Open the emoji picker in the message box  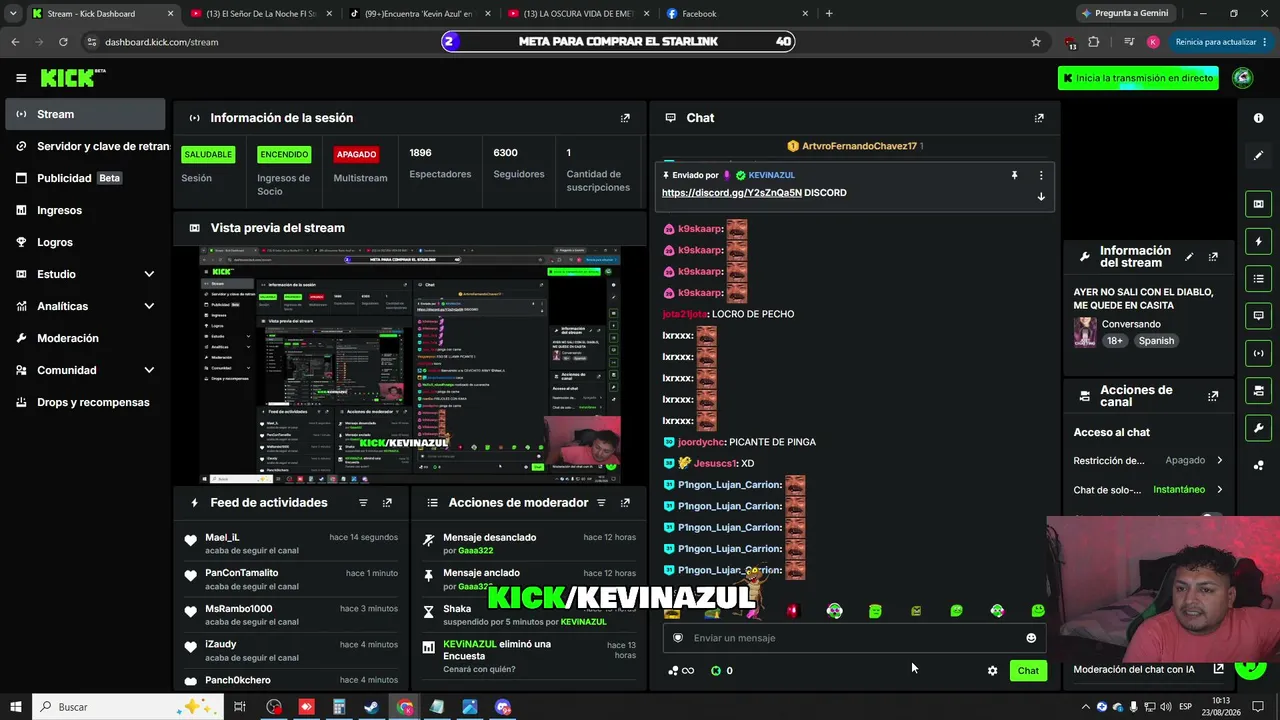tap(1031, 638)
